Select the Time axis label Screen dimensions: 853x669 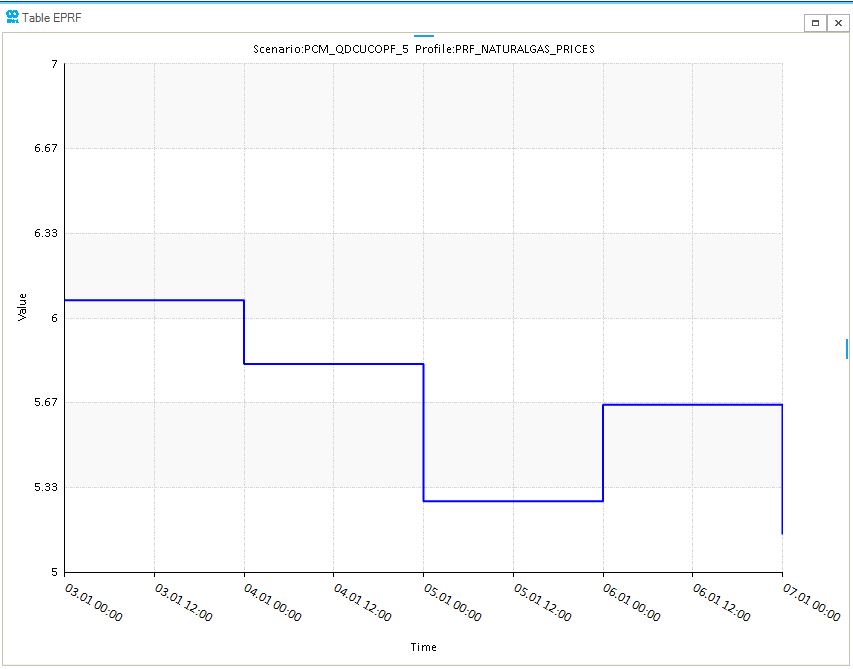[424, 647]
